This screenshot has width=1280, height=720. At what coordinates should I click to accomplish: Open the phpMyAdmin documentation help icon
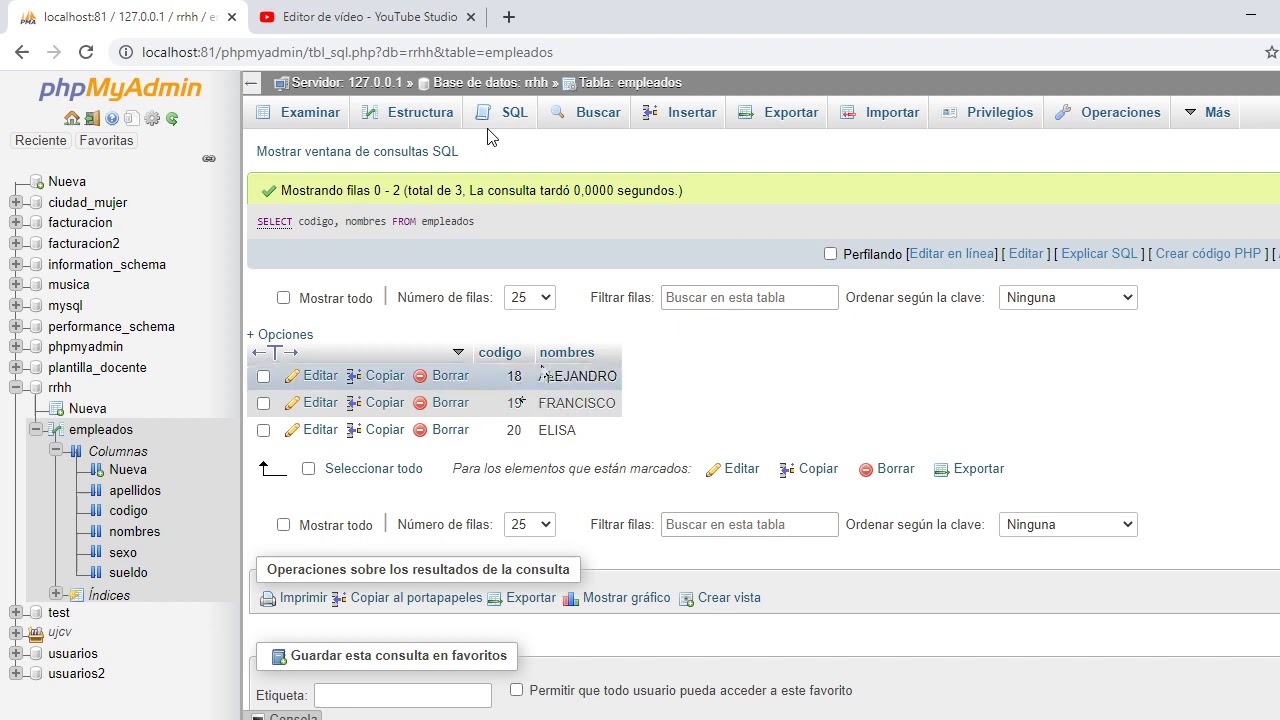[112, 118]
